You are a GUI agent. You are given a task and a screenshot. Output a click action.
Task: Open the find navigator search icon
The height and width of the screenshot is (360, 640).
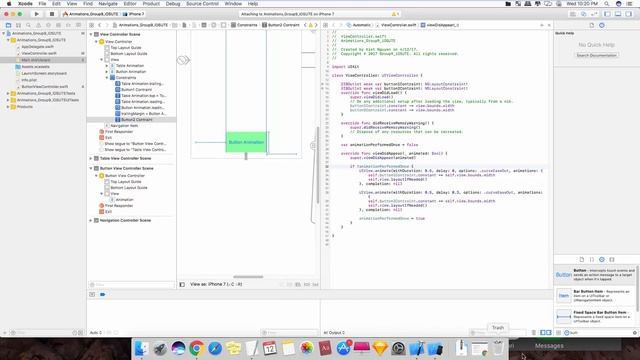28,25
